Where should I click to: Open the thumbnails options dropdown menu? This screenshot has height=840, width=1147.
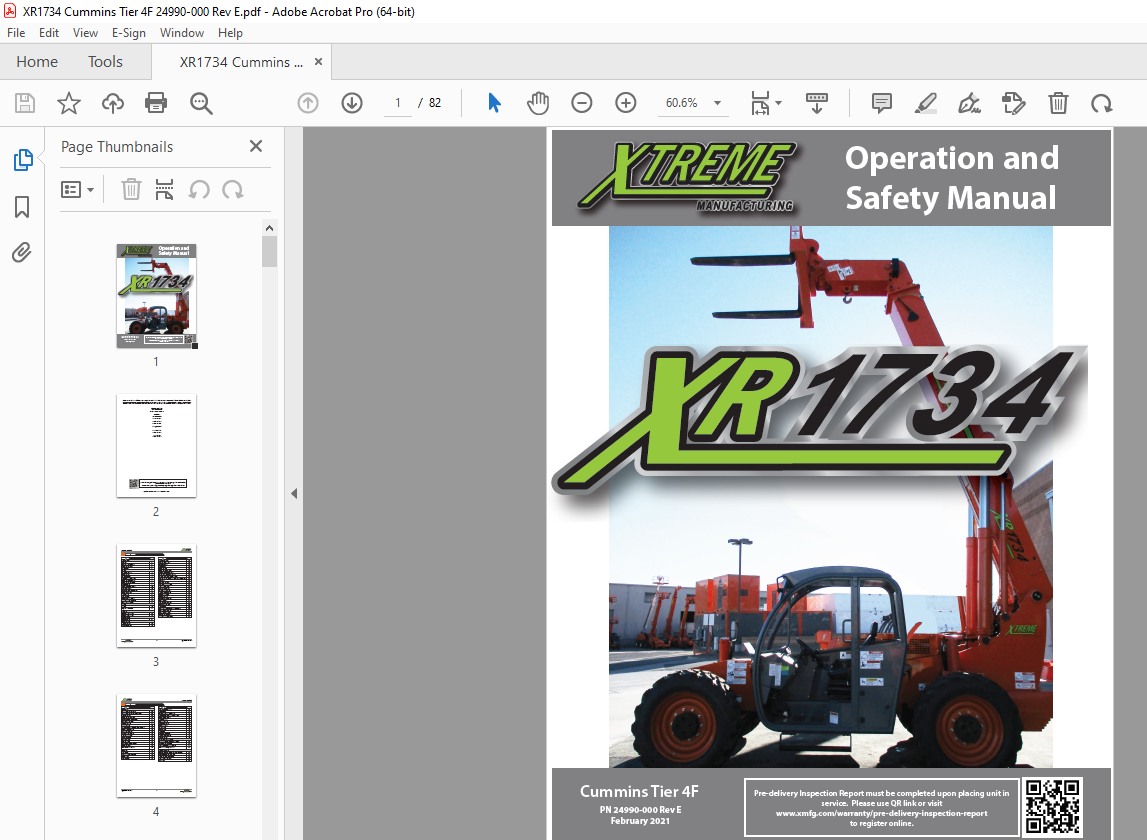click(77, 190)
